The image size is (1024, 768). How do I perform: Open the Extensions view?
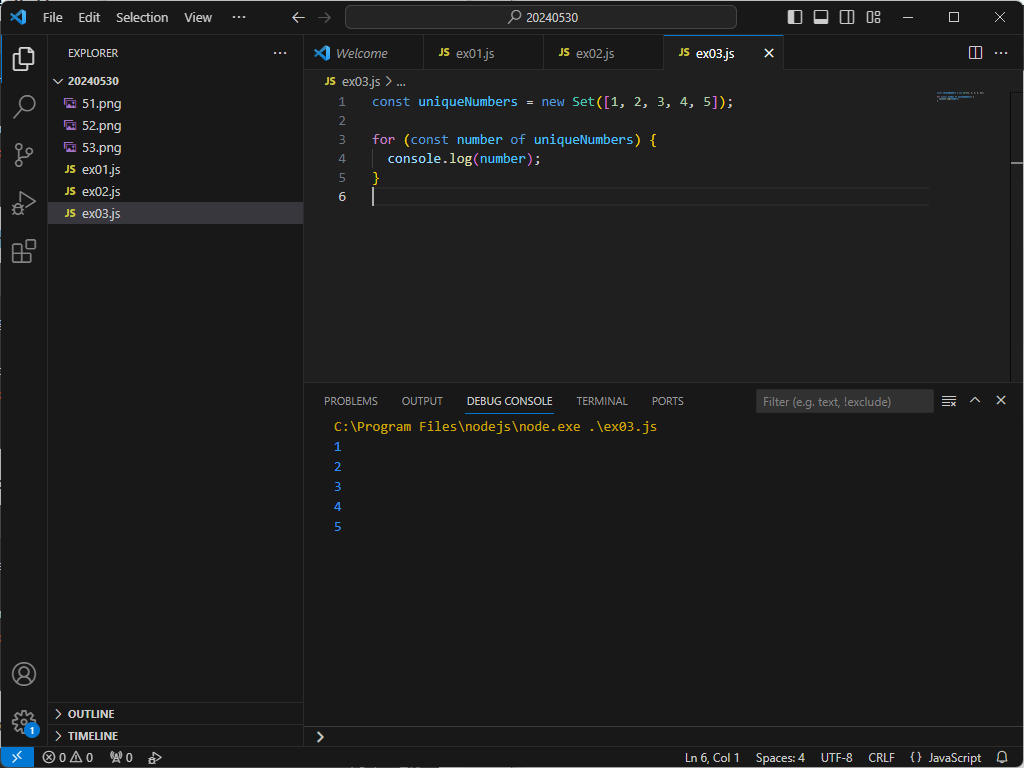pos(24,251)
